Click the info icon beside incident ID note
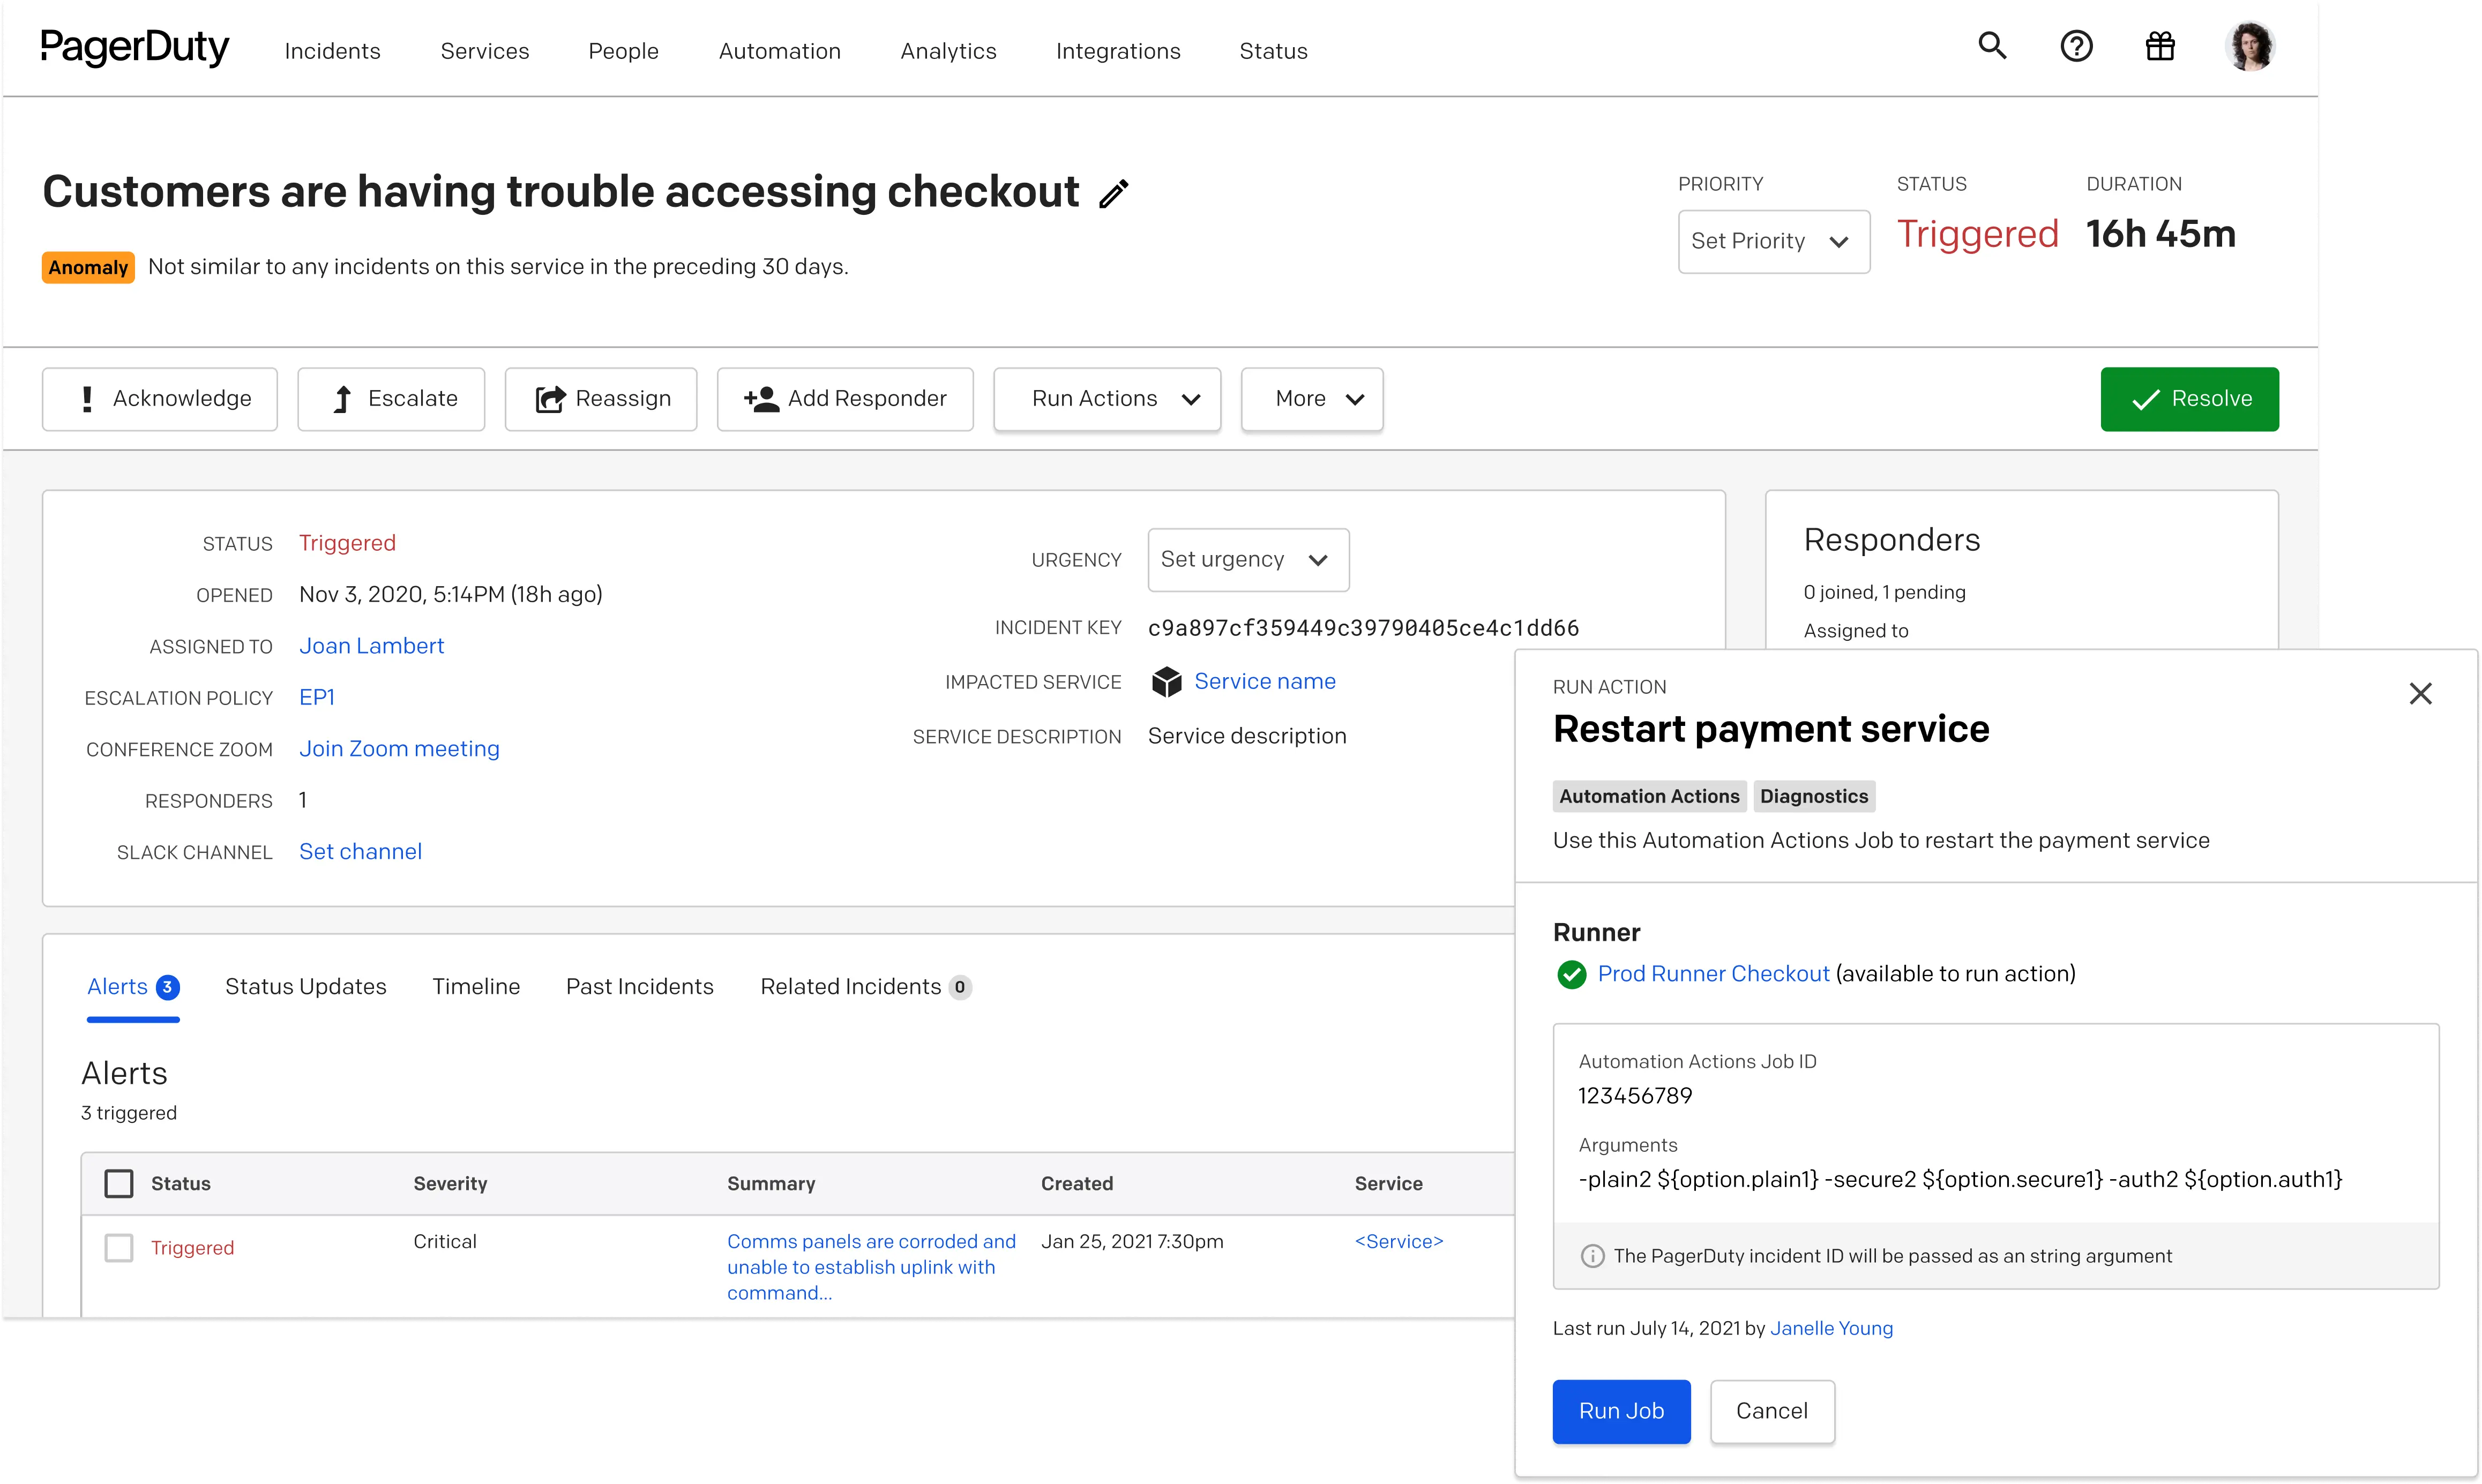2482x1484 pixels. [1592, 1256]
